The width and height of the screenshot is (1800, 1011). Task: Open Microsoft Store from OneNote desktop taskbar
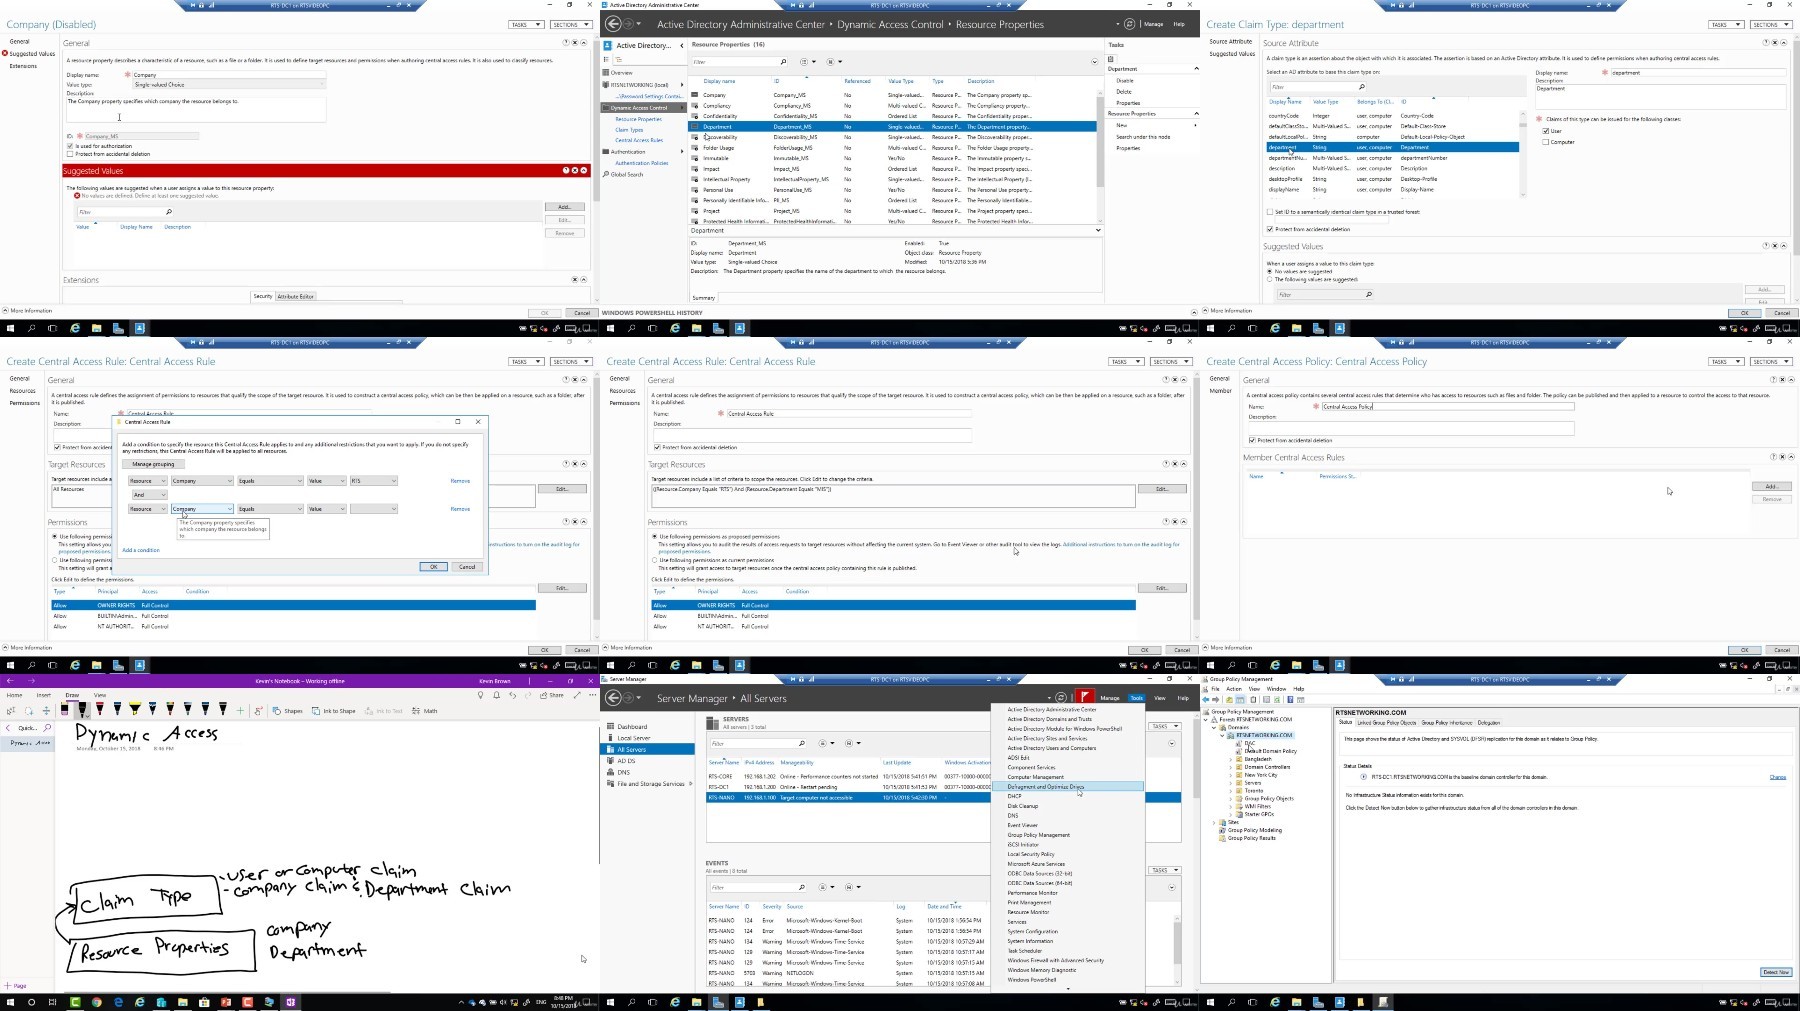pyautogui.click(x=204, y=1002)
